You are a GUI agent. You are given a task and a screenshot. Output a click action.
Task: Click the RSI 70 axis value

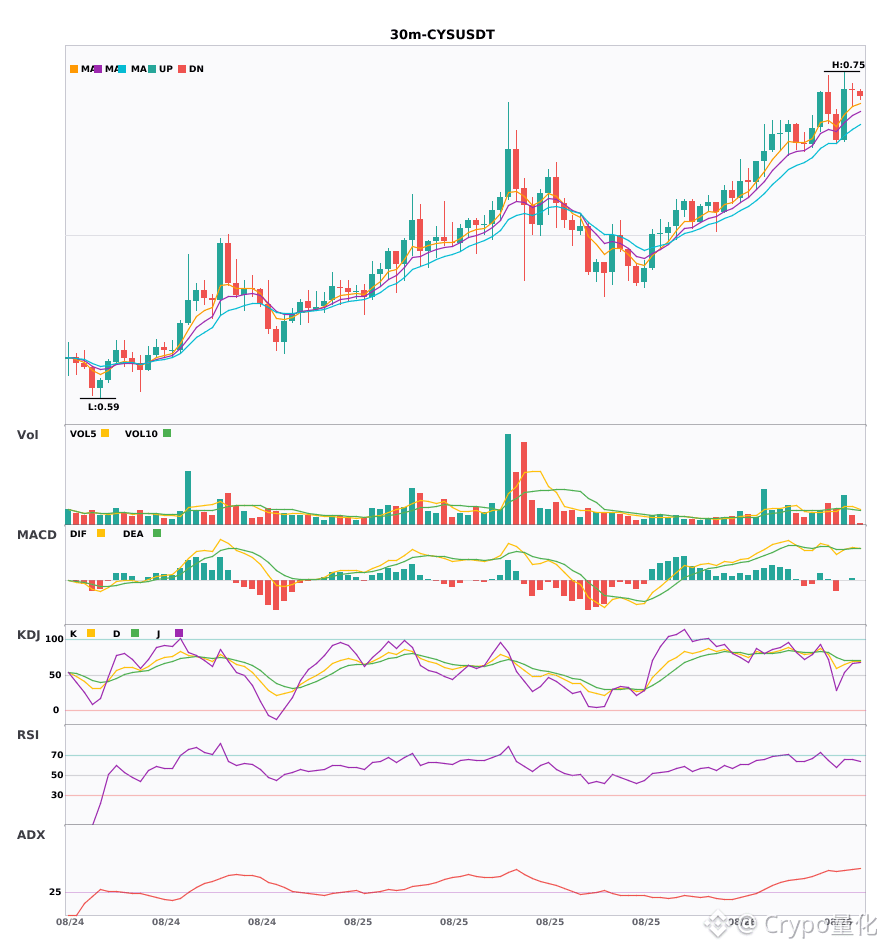coord(57,754)
